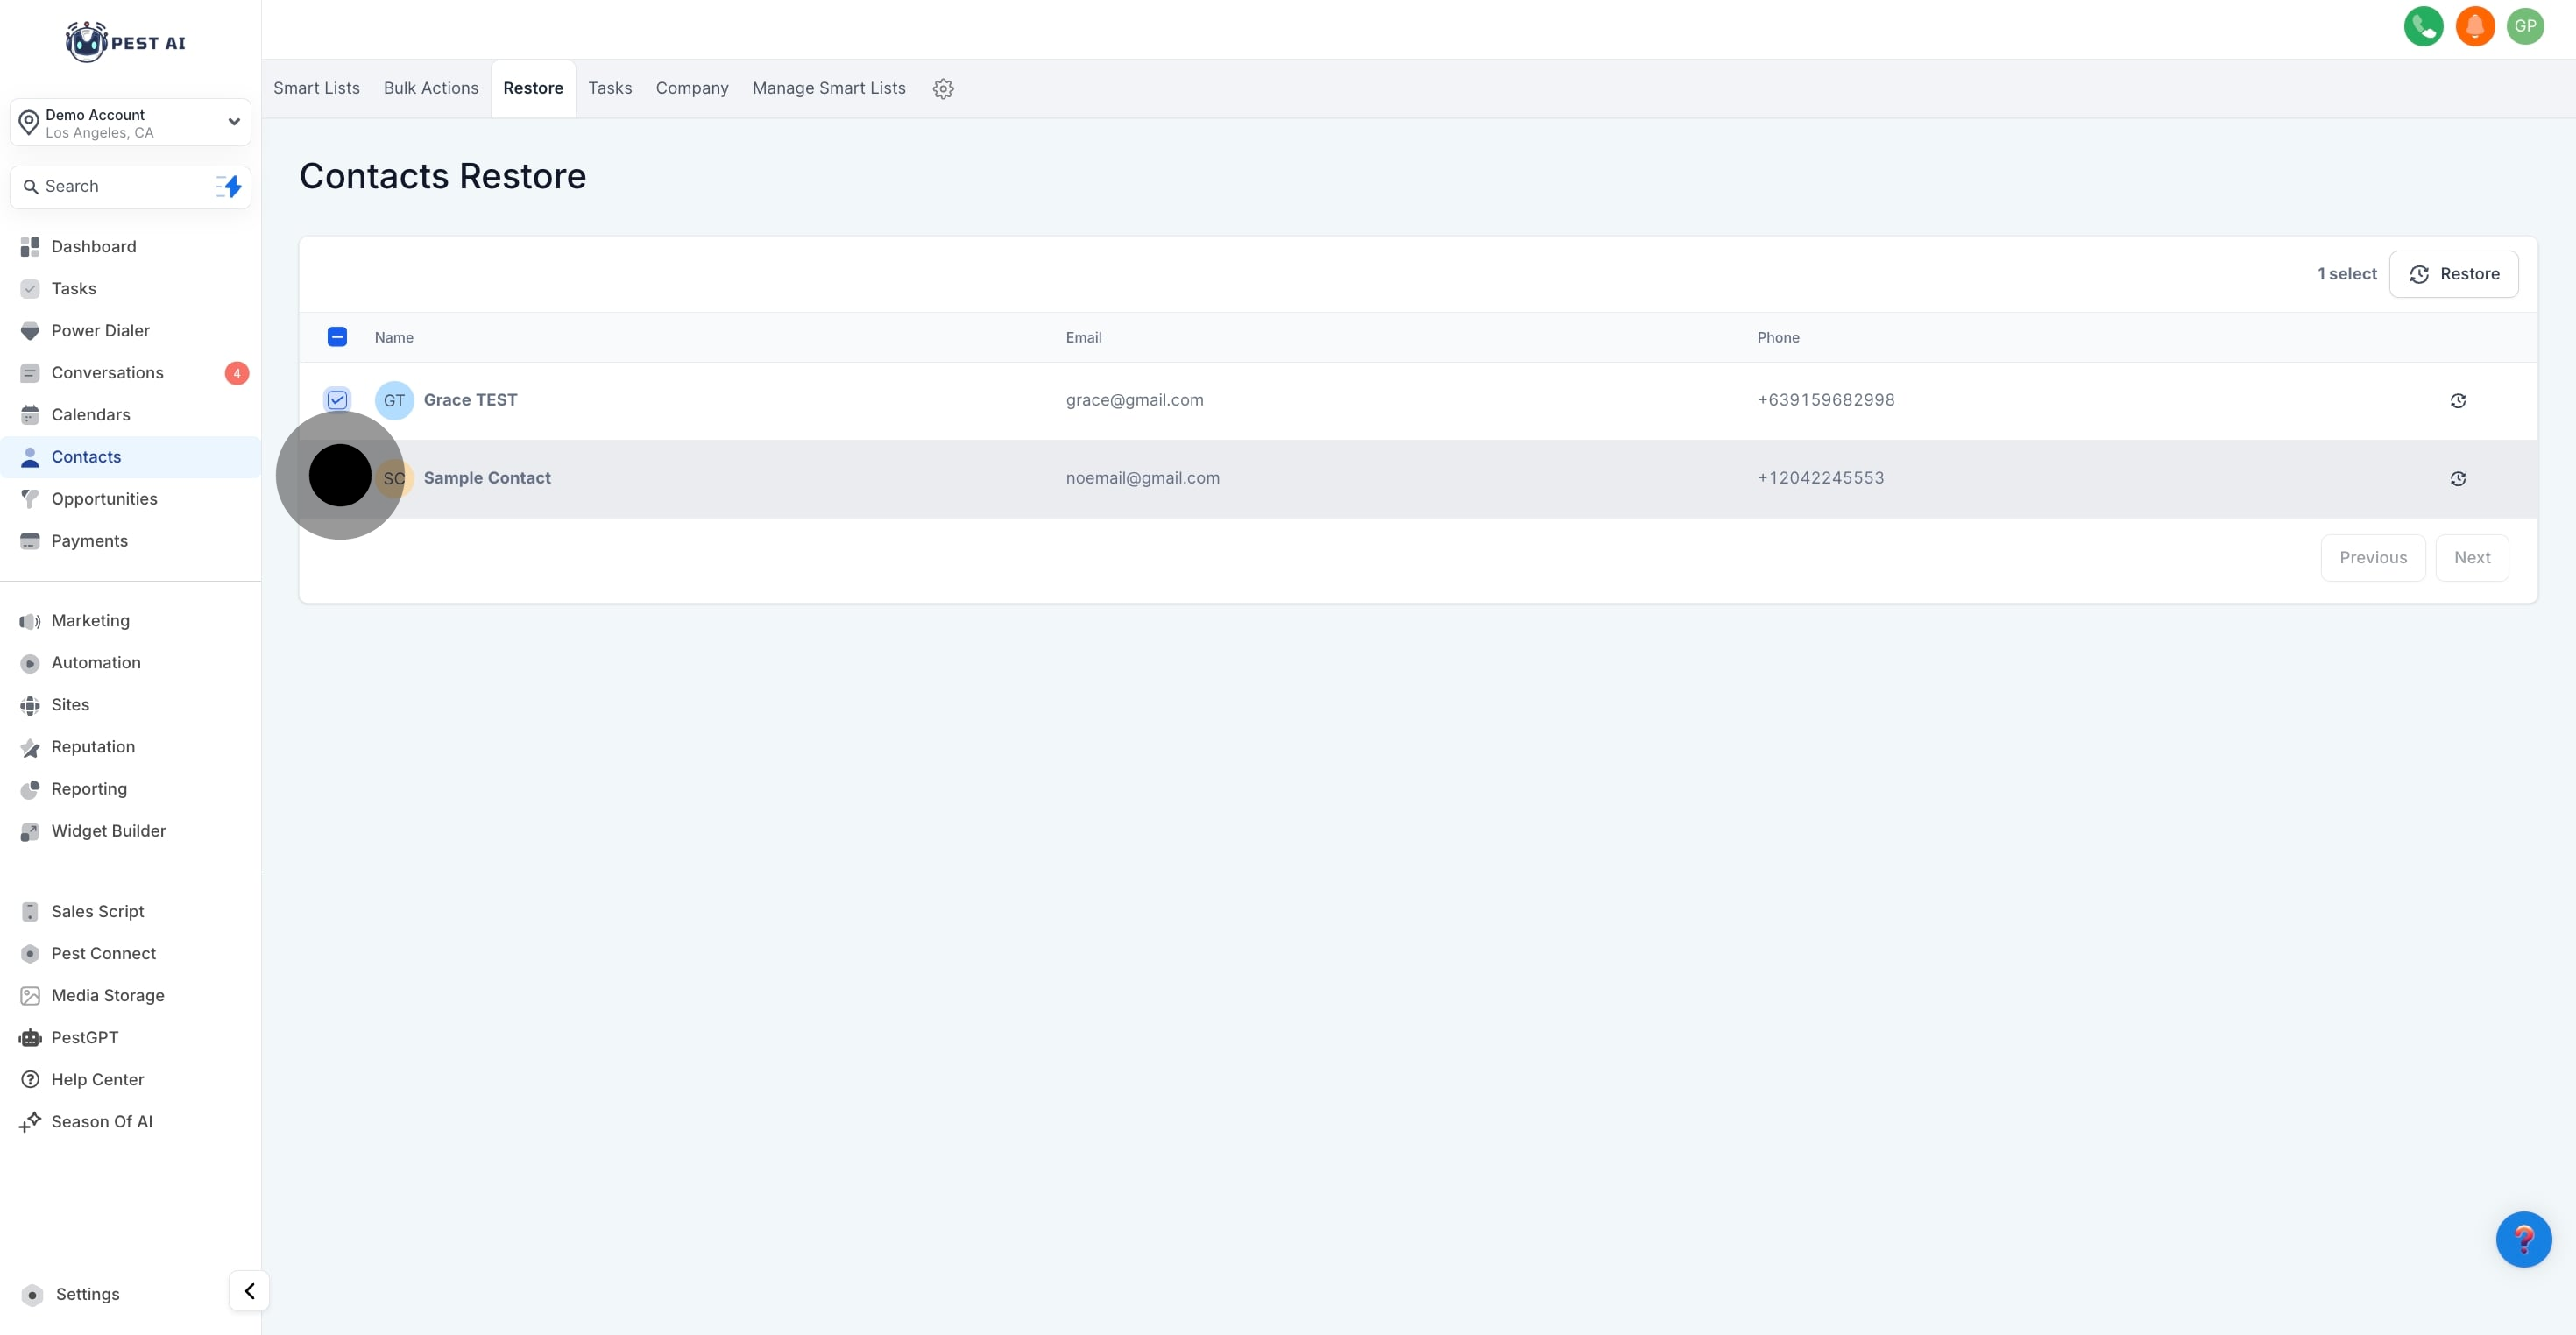Click the green phone dialer icon
The width and height of the screenshot is (2576, 1335).
coord(2423,26)
